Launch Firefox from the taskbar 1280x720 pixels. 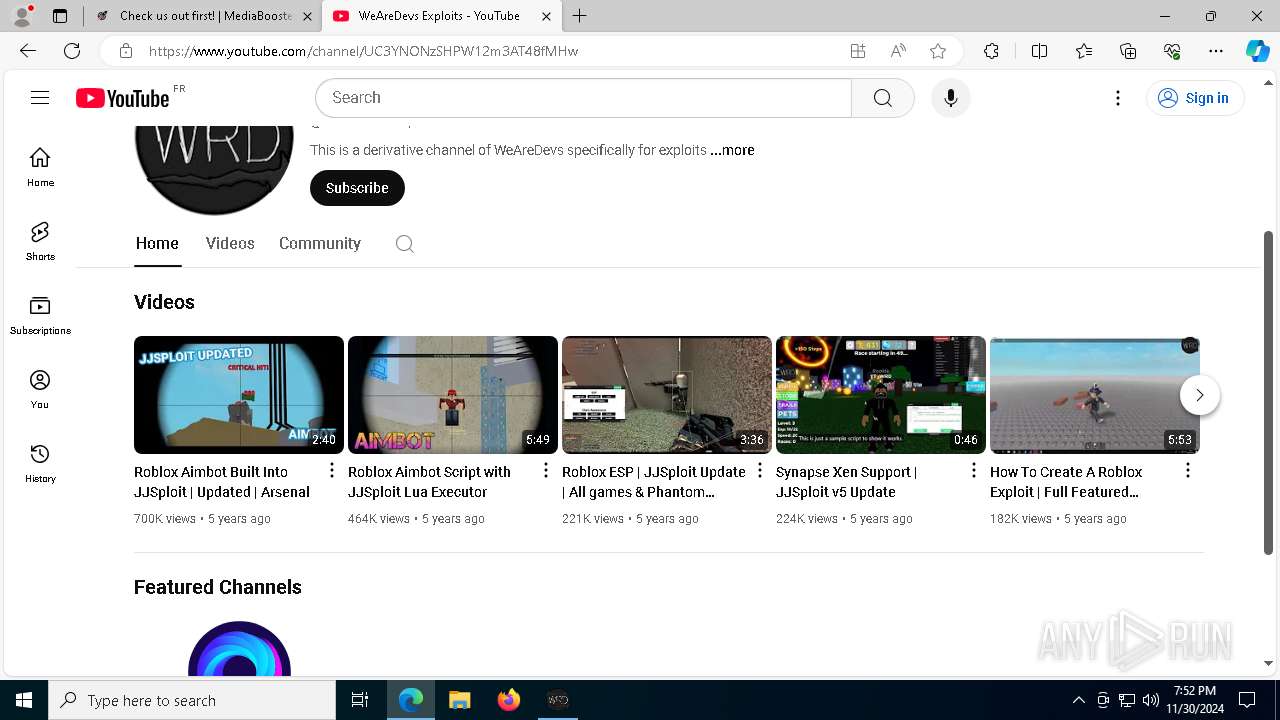pyautogui.click(x=509, y=700)
